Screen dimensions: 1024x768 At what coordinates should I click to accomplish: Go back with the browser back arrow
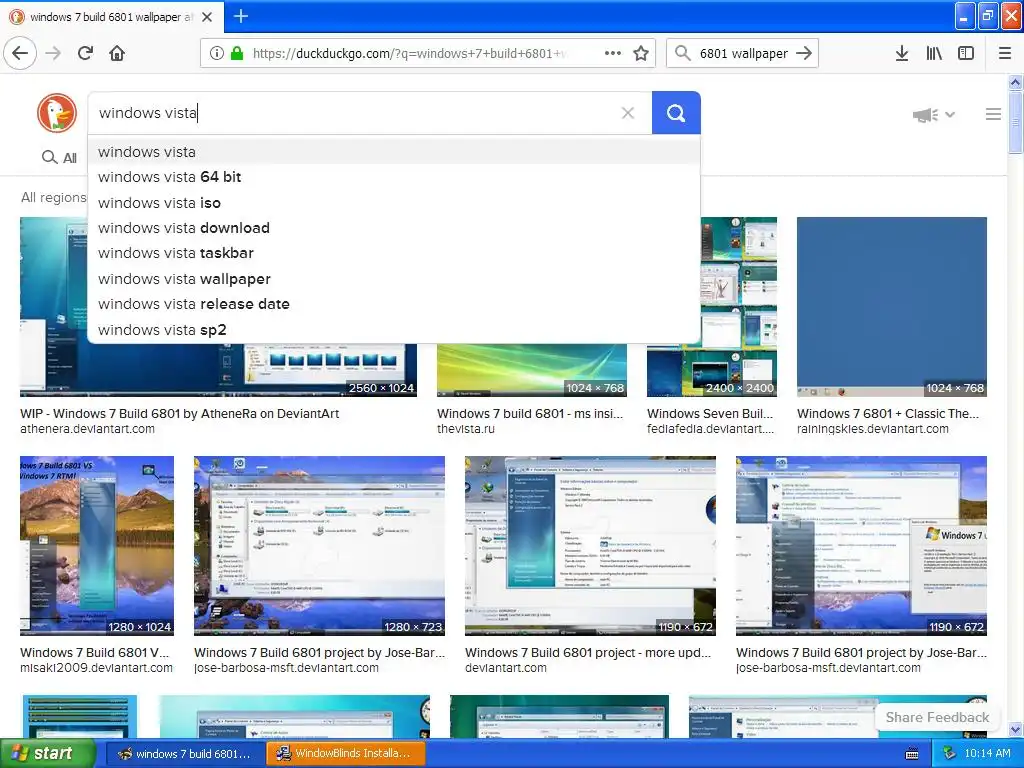pos(20,53)
